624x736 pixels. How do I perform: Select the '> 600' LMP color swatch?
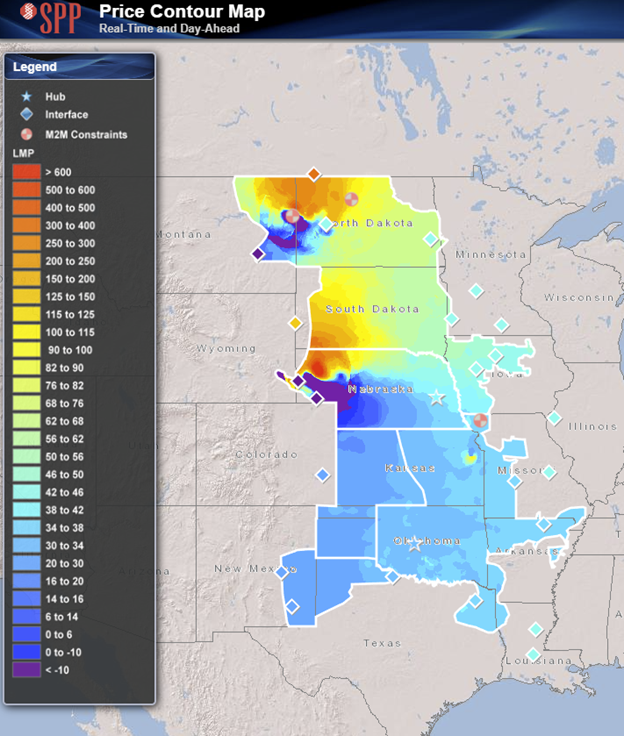pos(26,172)
